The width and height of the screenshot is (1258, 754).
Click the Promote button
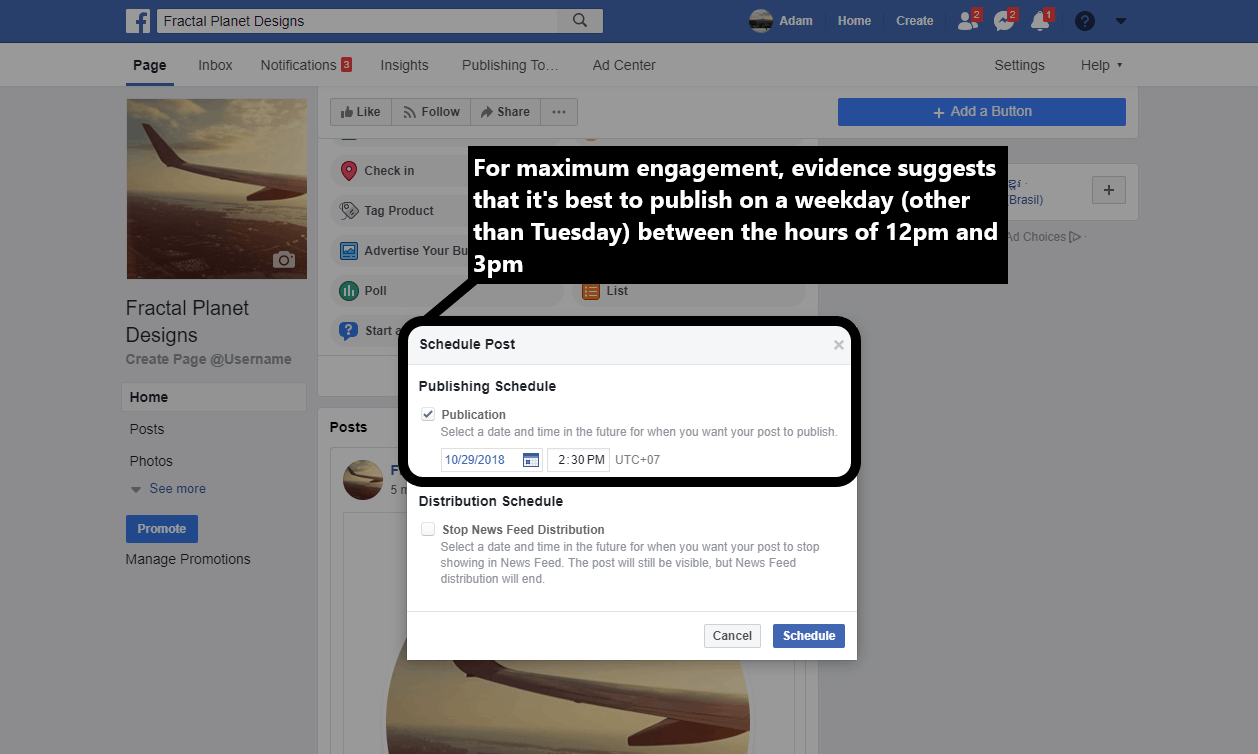coord(162,529)
